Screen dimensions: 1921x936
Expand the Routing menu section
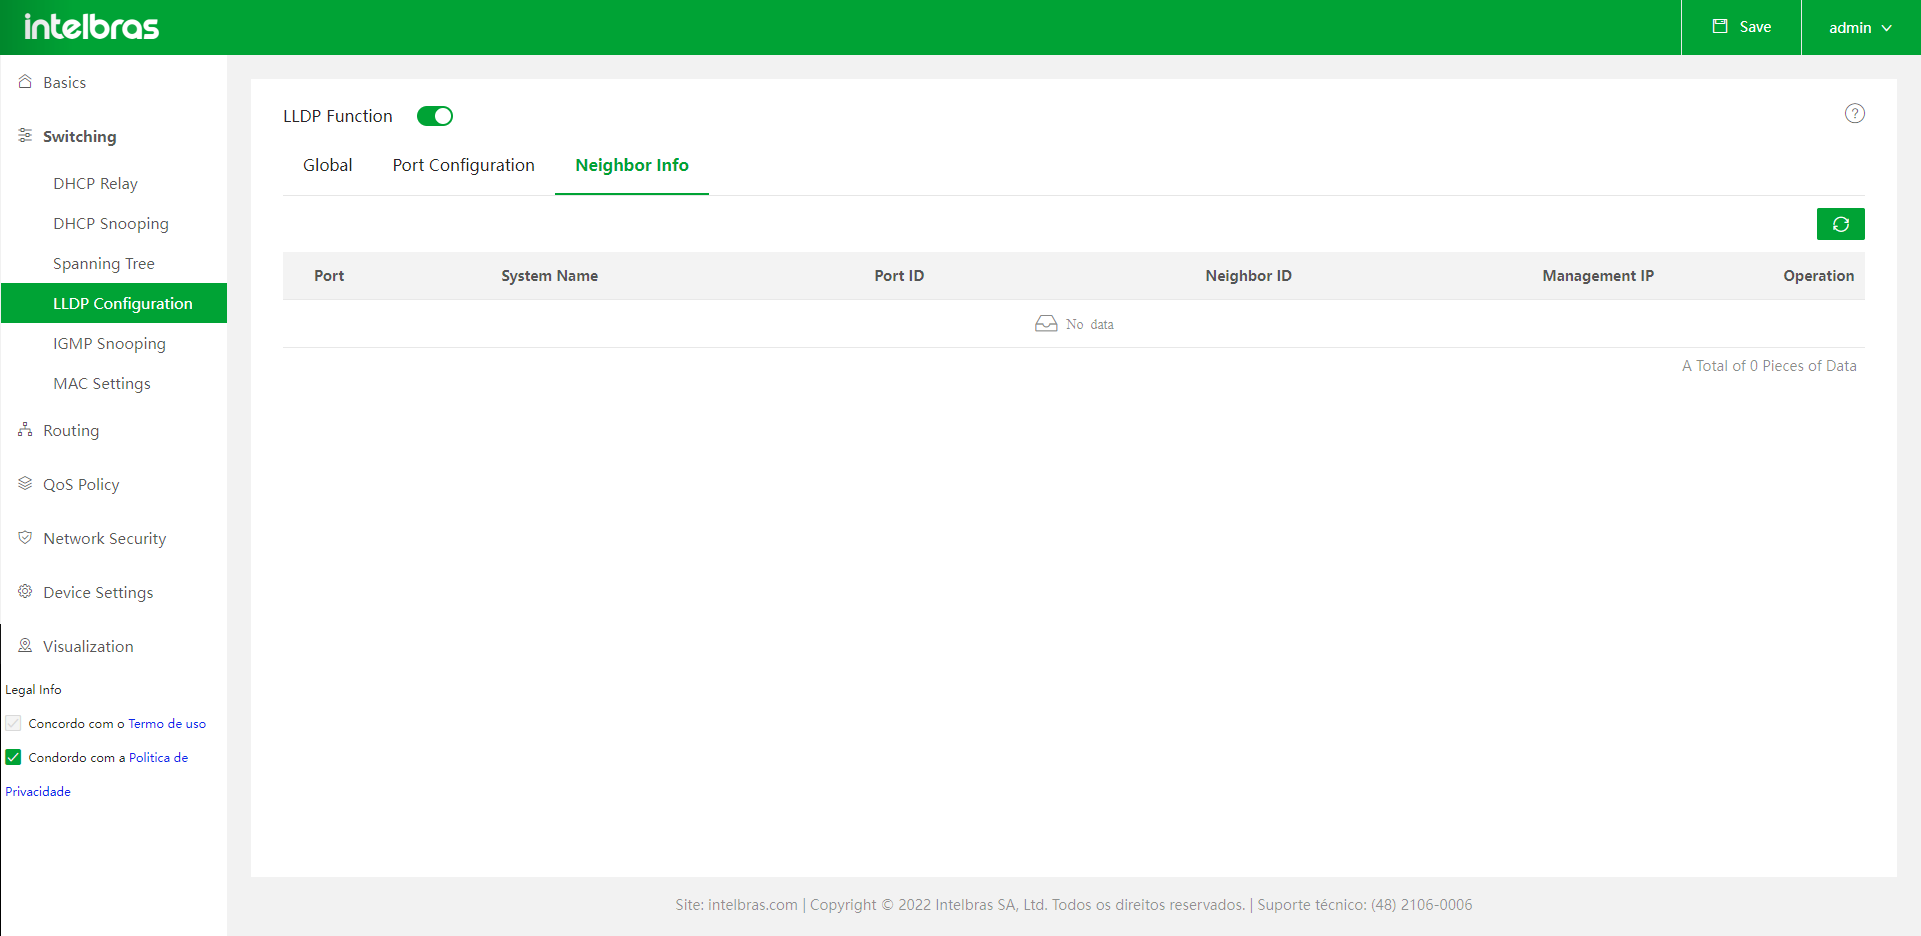(x=71, y=431)
